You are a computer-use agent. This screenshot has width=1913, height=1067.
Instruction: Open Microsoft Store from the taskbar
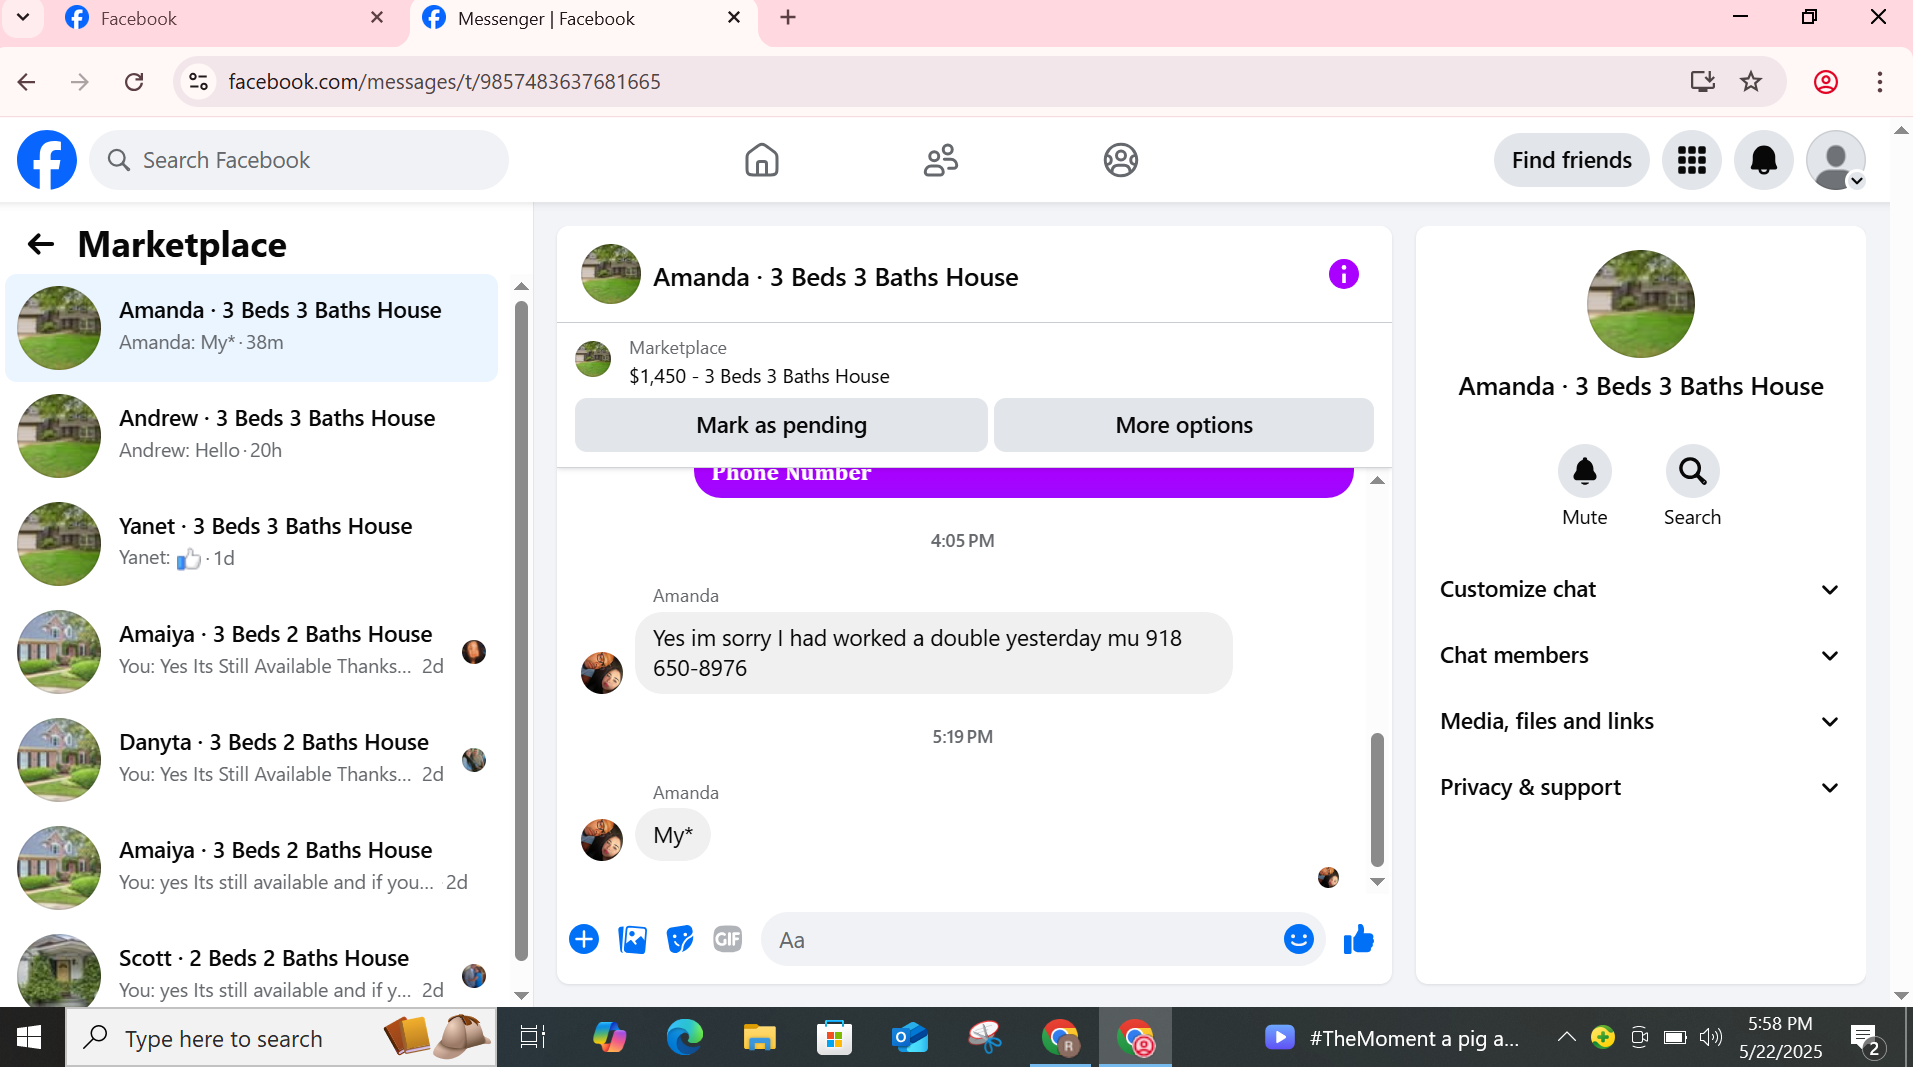(834, 1038)
